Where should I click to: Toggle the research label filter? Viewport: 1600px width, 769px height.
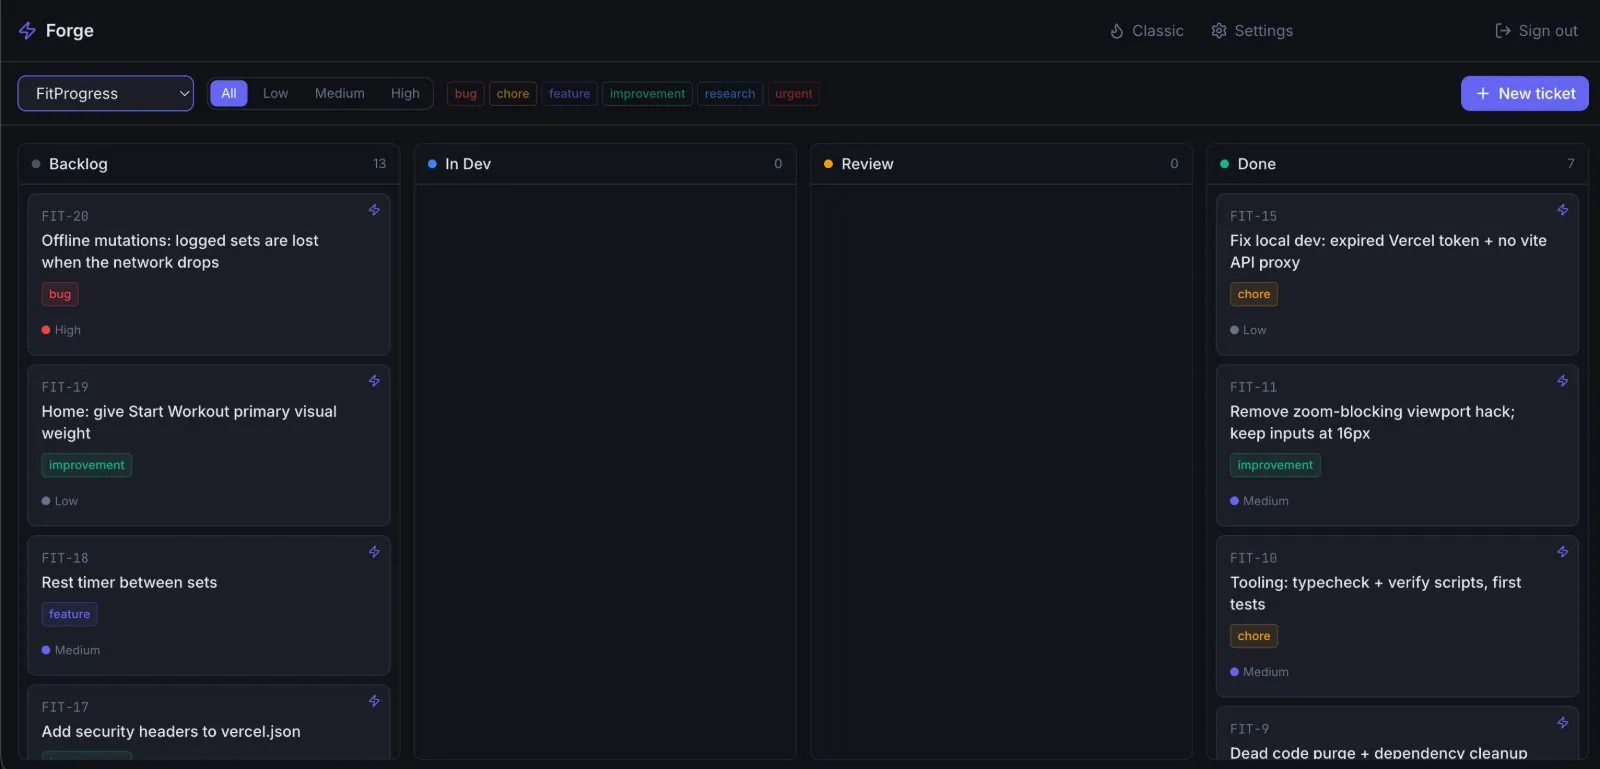click(730, 94)
